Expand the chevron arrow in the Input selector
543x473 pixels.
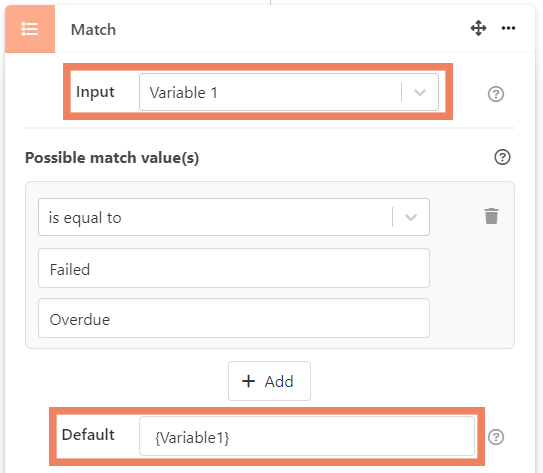pyautogui.click(x=420, y=92)
